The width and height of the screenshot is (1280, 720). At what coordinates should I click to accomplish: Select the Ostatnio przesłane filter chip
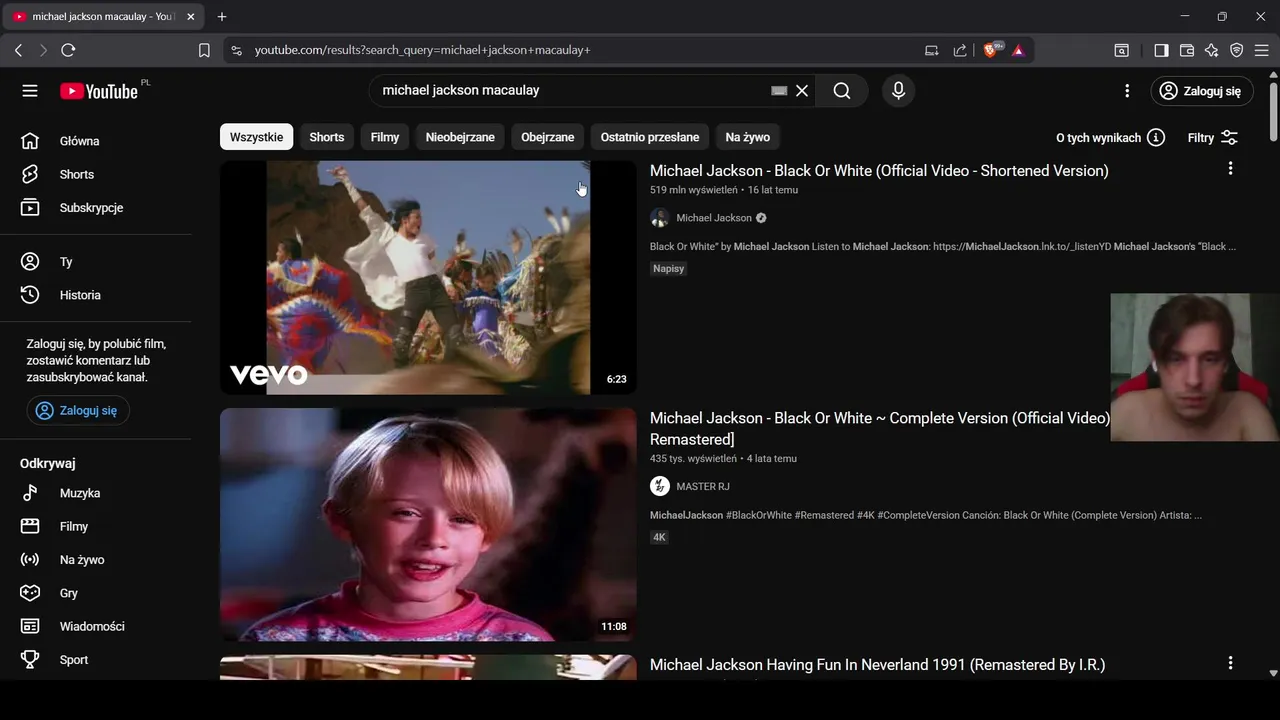[x=650, y=137]
